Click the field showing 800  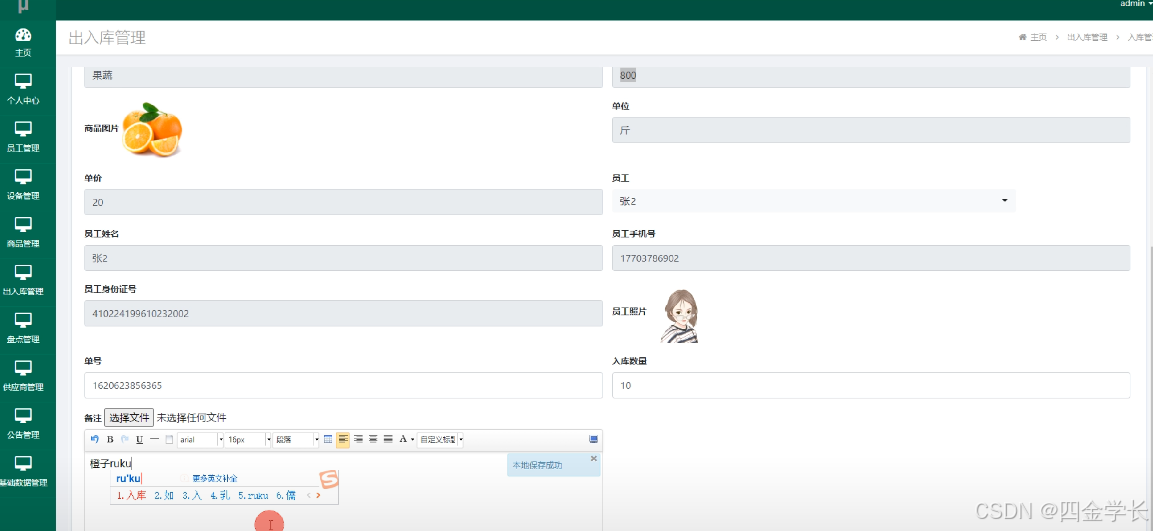[x=871, y=76]
